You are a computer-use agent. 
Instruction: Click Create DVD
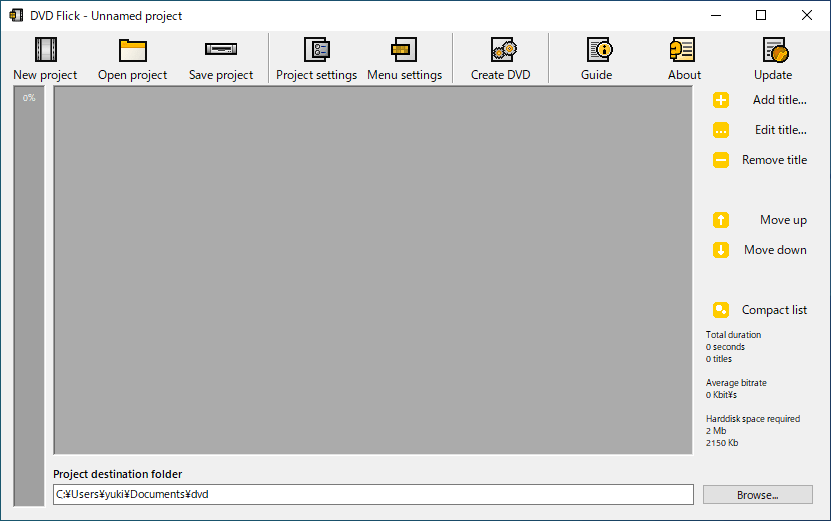pos(501,59)
